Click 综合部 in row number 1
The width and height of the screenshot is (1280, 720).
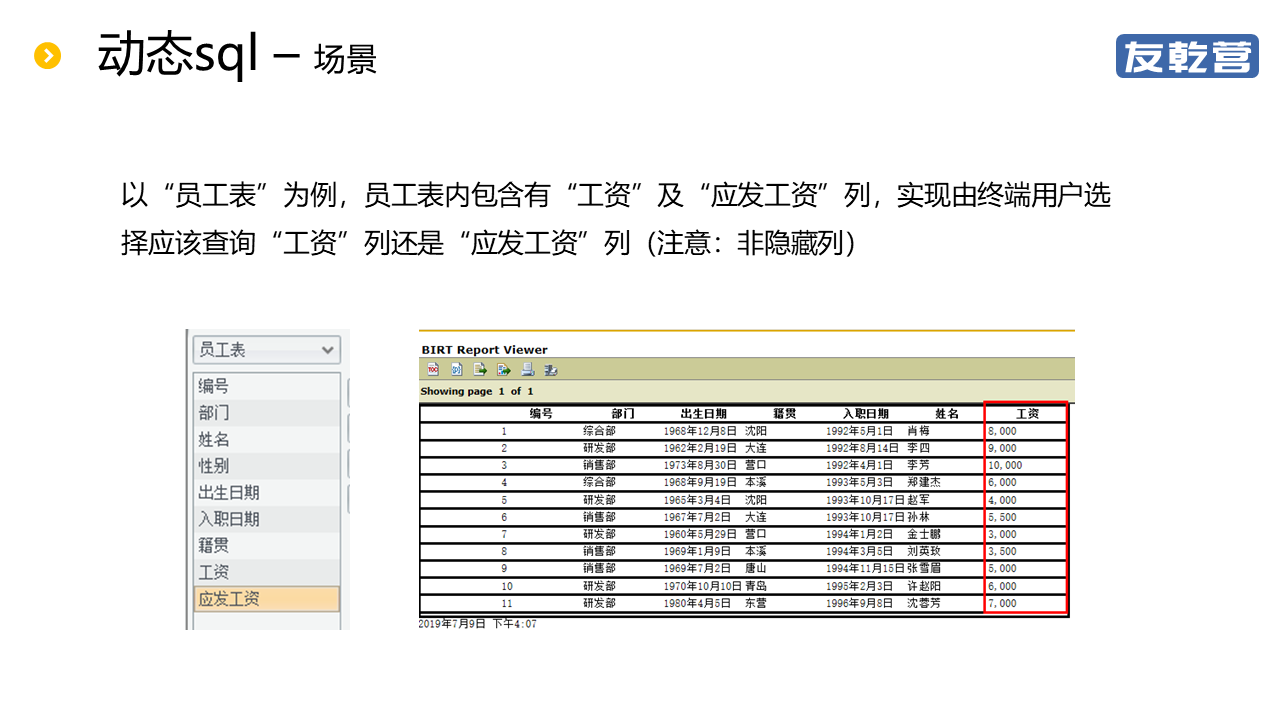[600, 431]
